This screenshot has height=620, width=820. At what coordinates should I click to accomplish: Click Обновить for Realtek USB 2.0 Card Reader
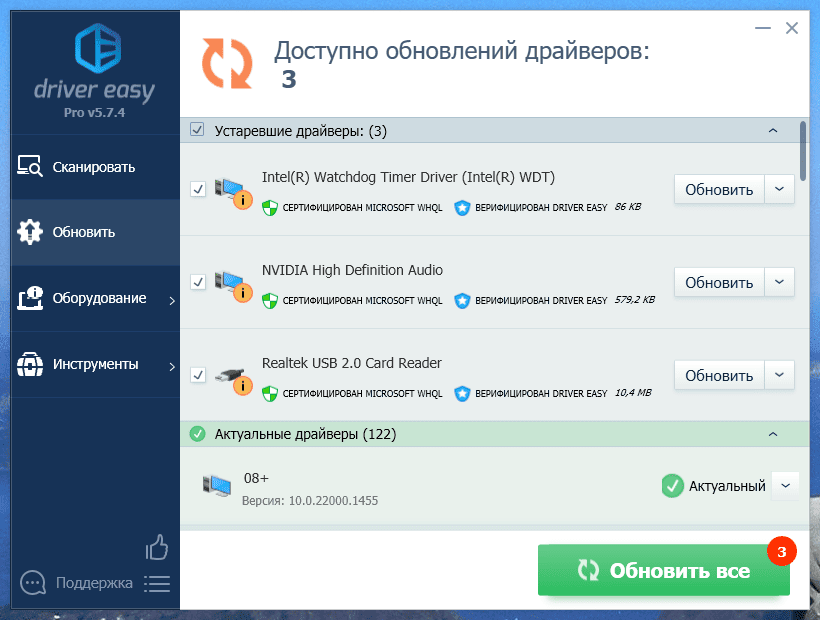pos(718,376)
